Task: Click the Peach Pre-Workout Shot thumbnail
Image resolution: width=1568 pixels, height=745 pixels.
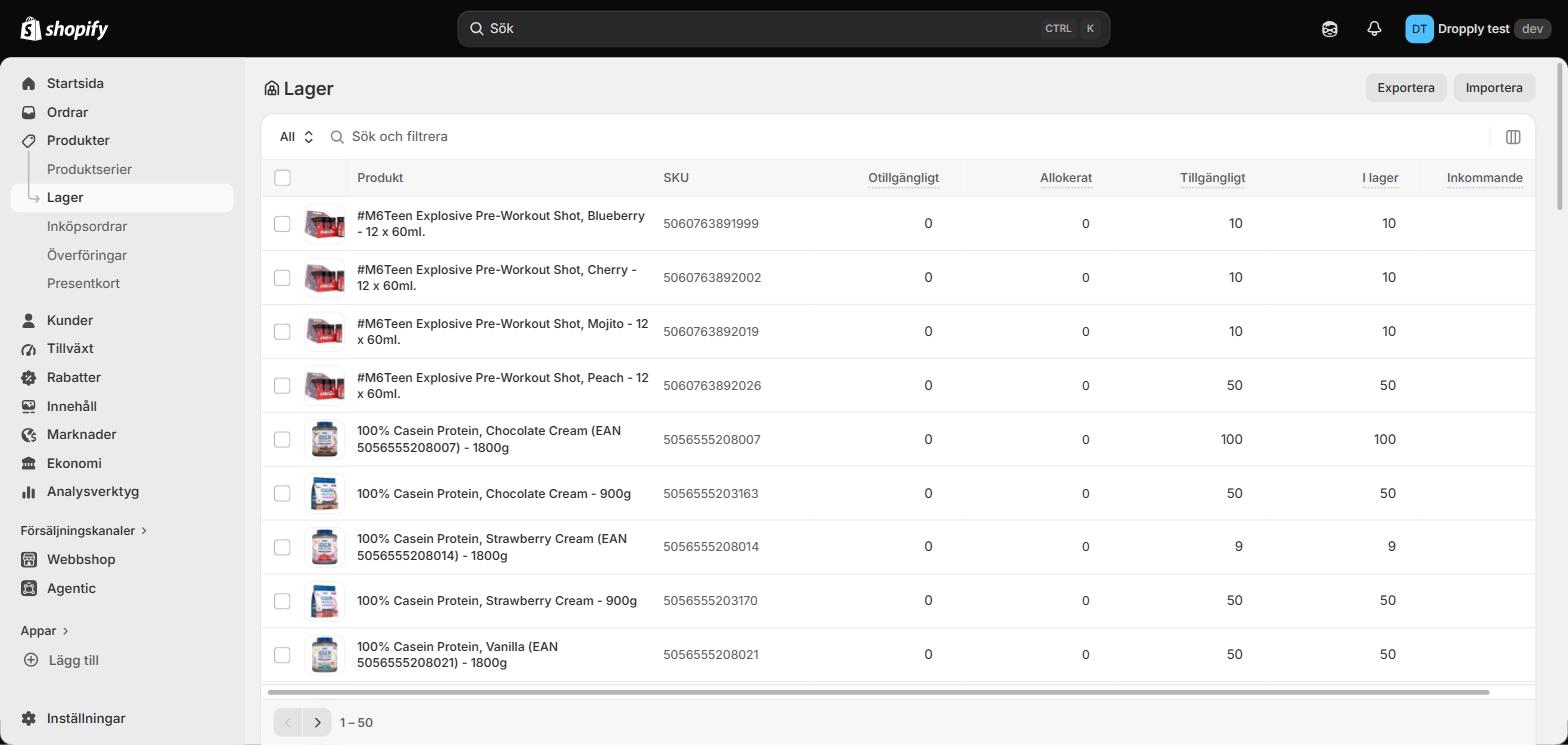Action: point(324,386)
